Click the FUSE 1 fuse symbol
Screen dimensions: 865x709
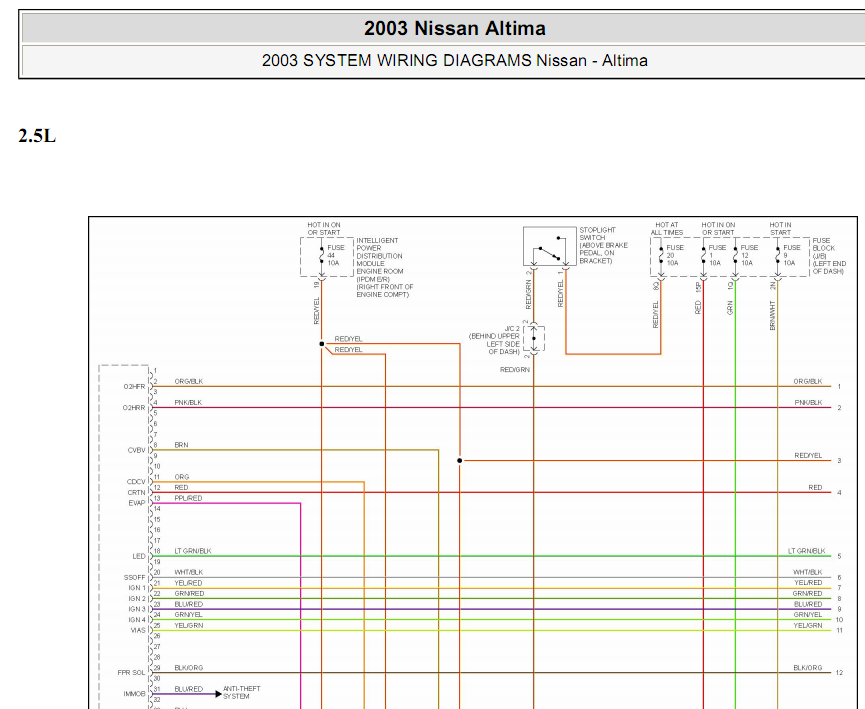click(x=703, y=255)
